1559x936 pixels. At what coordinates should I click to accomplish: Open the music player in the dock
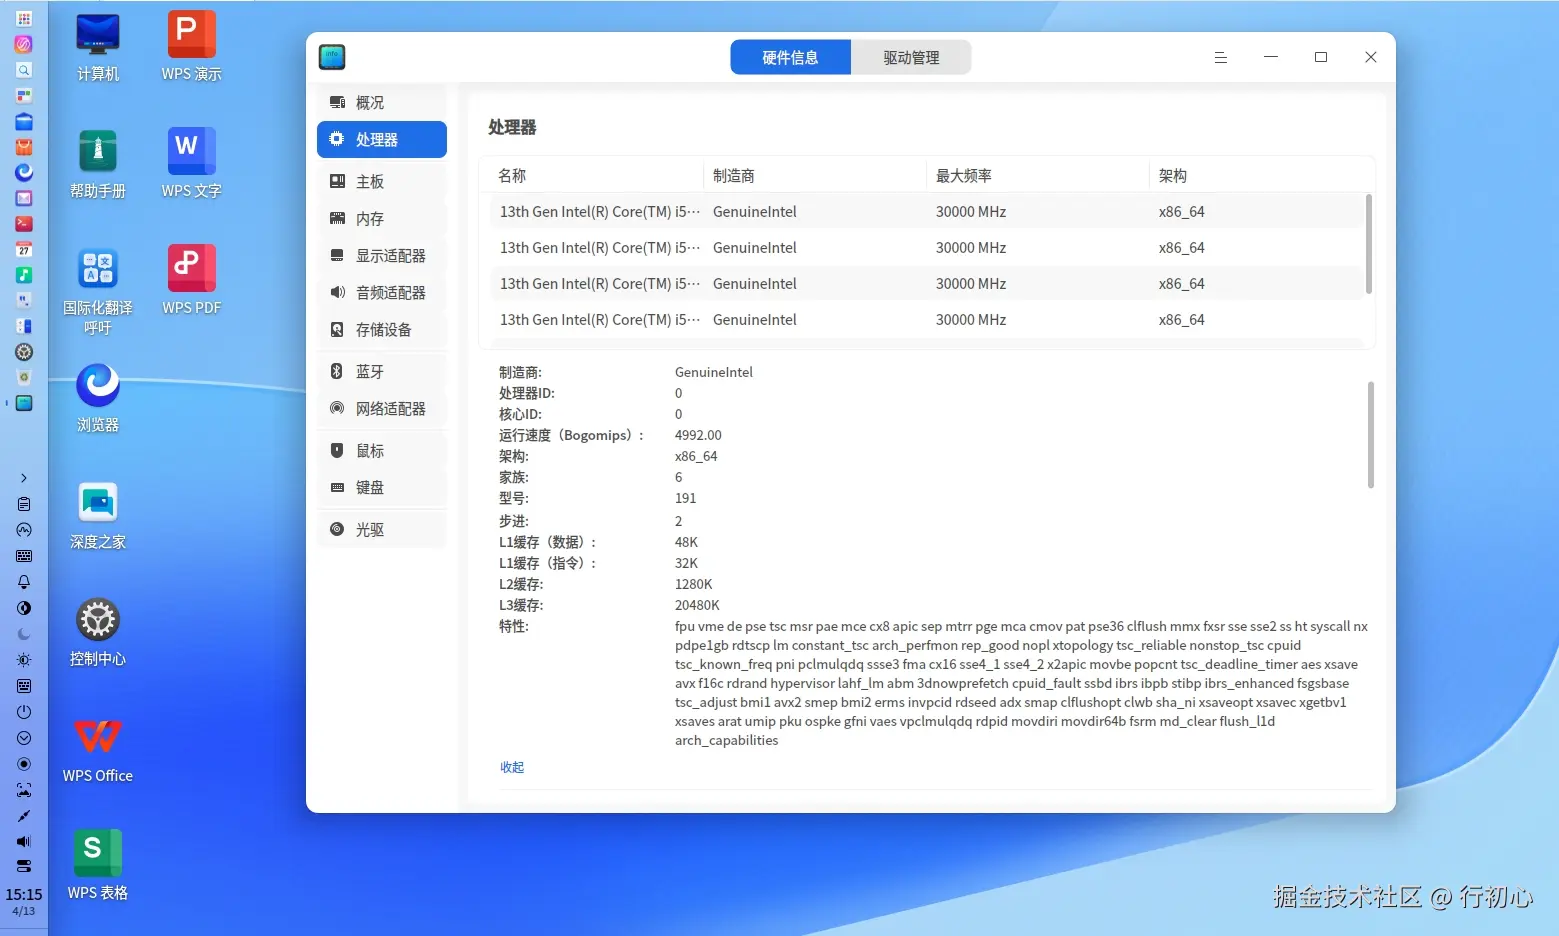pos(24,275)
